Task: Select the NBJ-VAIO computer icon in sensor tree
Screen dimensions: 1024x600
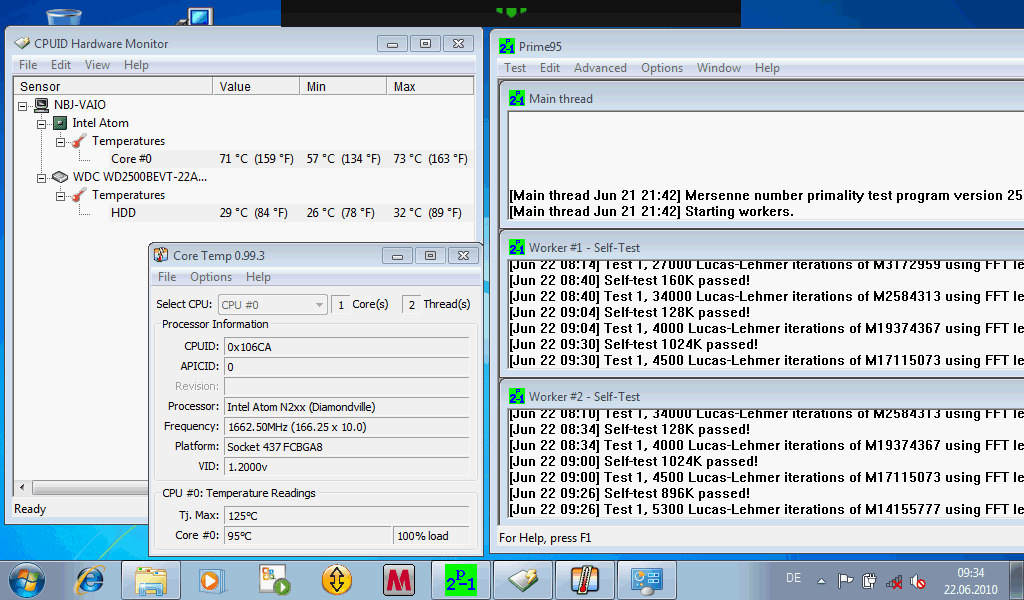Action: [41, 104]
